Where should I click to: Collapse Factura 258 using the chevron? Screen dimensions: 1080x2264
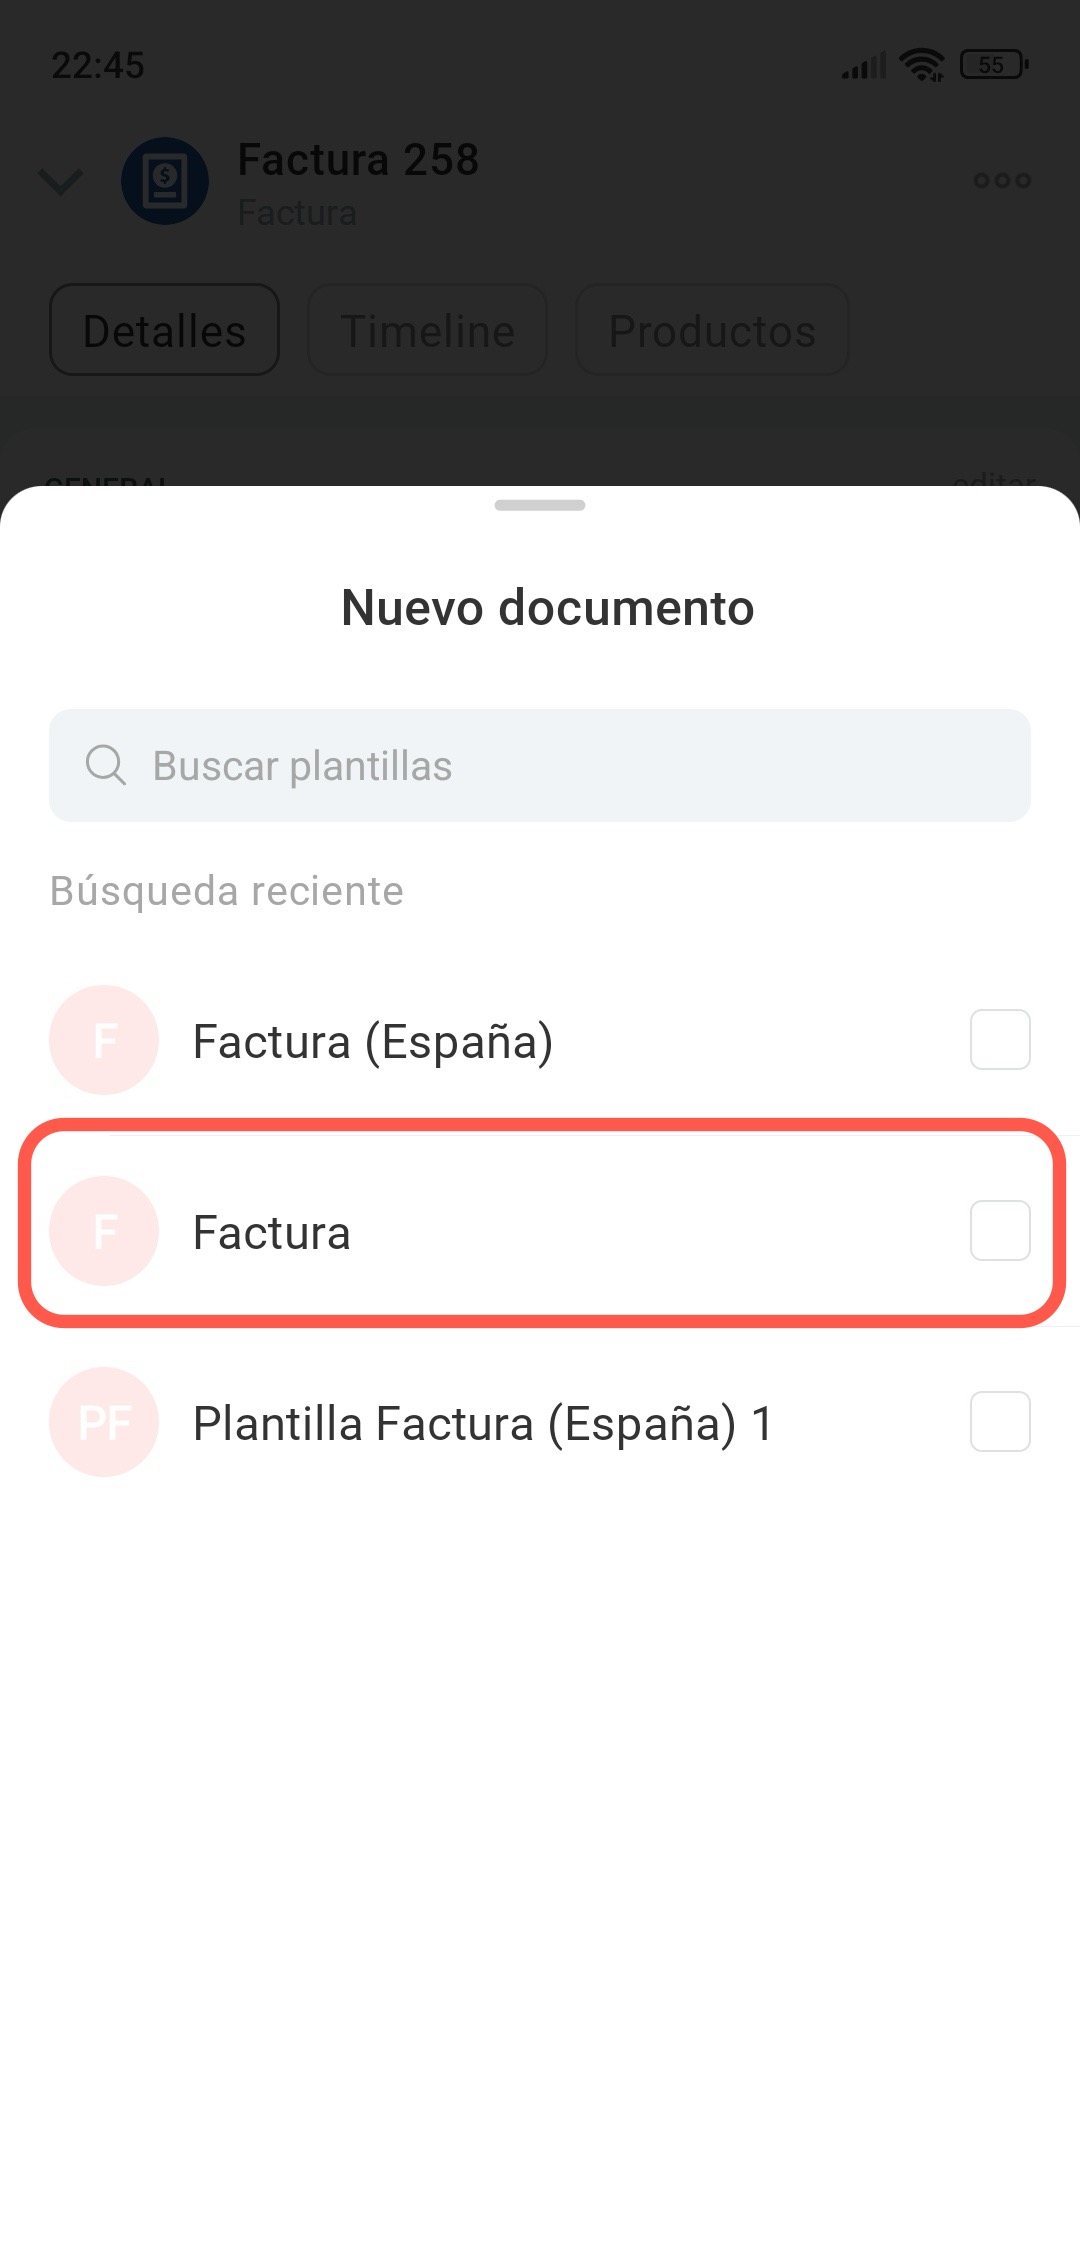coord(60,182)
